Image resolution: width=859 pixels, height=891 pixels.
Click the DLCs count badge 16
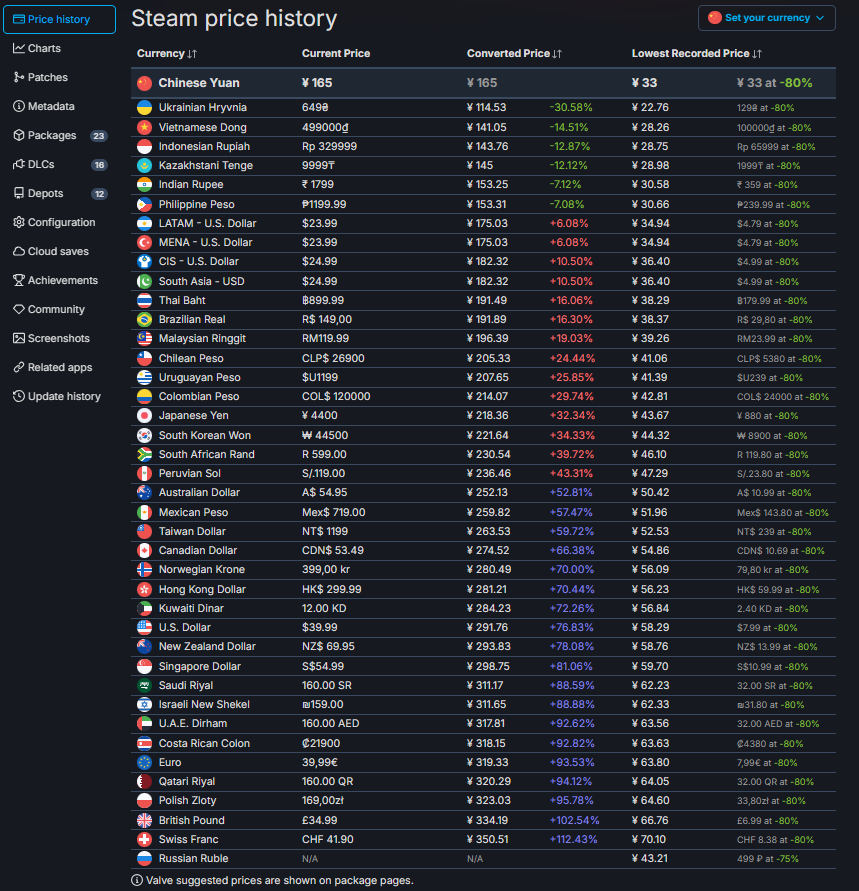(x=99, y=165)
